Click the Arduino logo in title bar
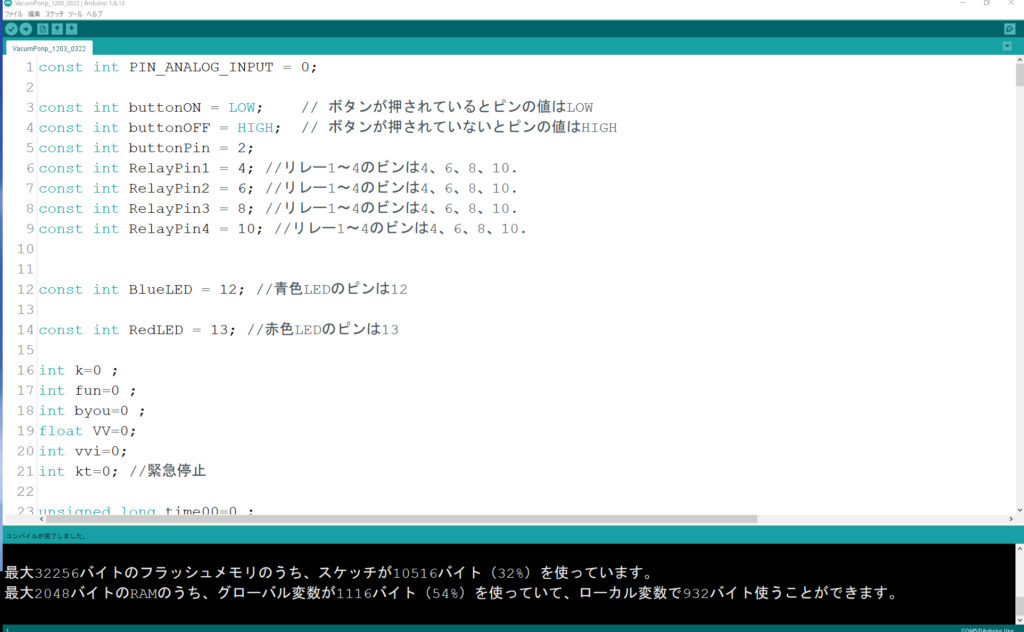Viewport: 1024px width, 632px height. [x=7, y=4]
